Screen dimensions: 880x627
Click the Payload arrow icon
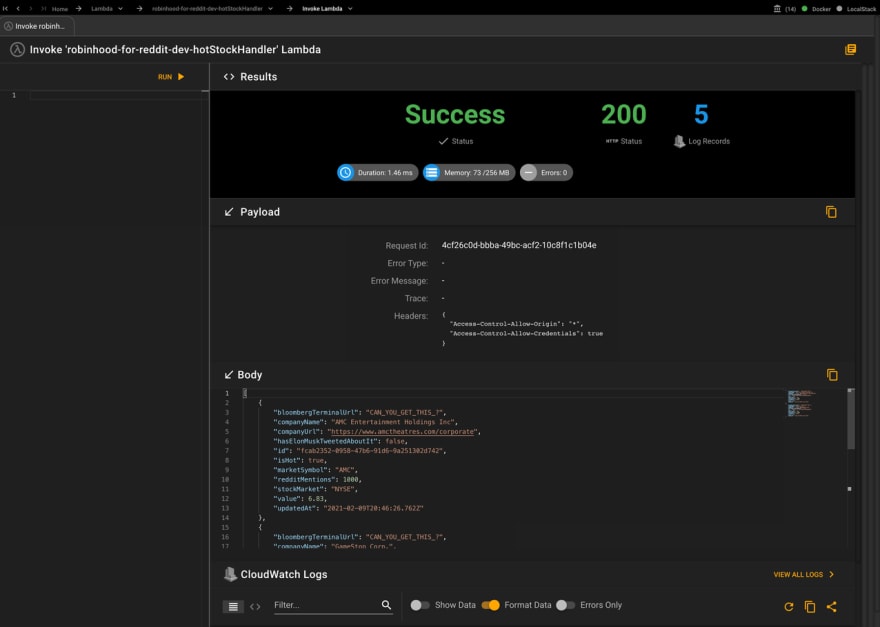click(x=229, y=212)
